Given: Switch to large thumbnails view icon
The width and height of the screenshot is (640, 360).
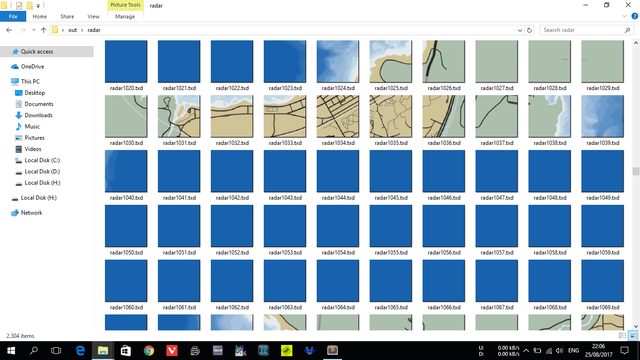Looking at the screenshot, I should (x=633, y=336).
